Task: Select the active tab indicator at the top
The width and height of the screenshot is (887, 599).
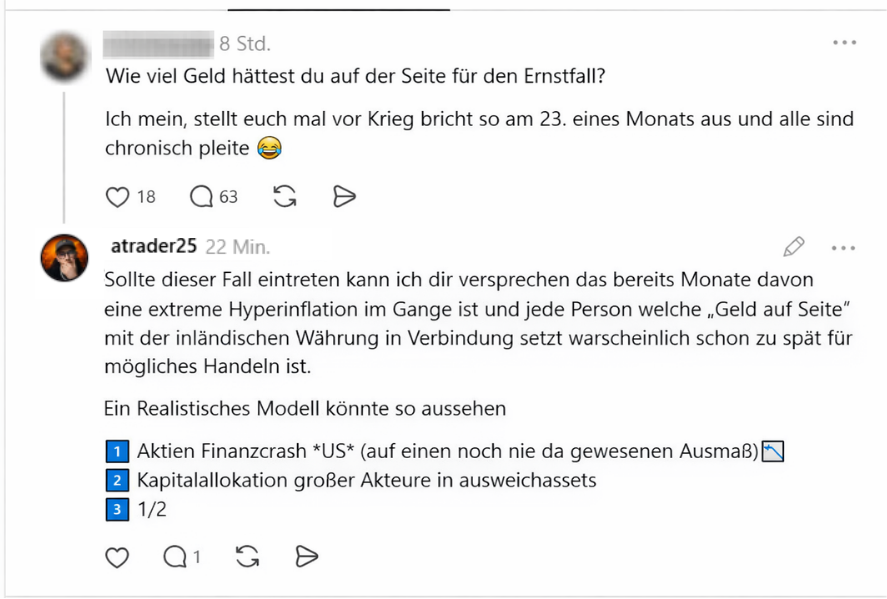Action: [x=339, y=7]
